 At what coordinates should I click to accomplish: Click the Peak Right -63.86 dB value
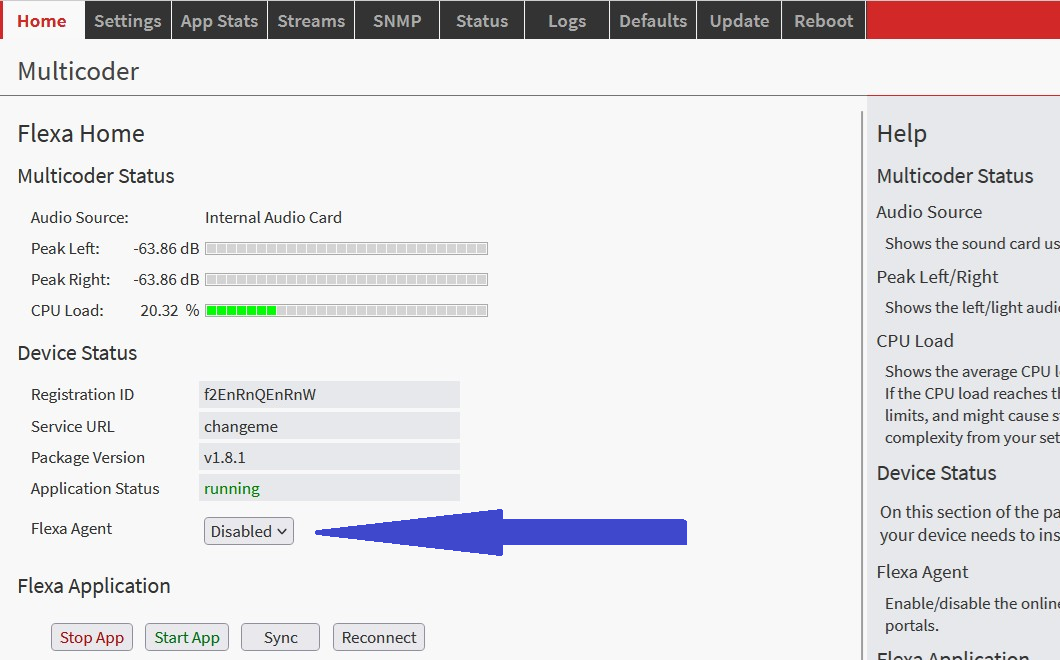coord(166,279)
